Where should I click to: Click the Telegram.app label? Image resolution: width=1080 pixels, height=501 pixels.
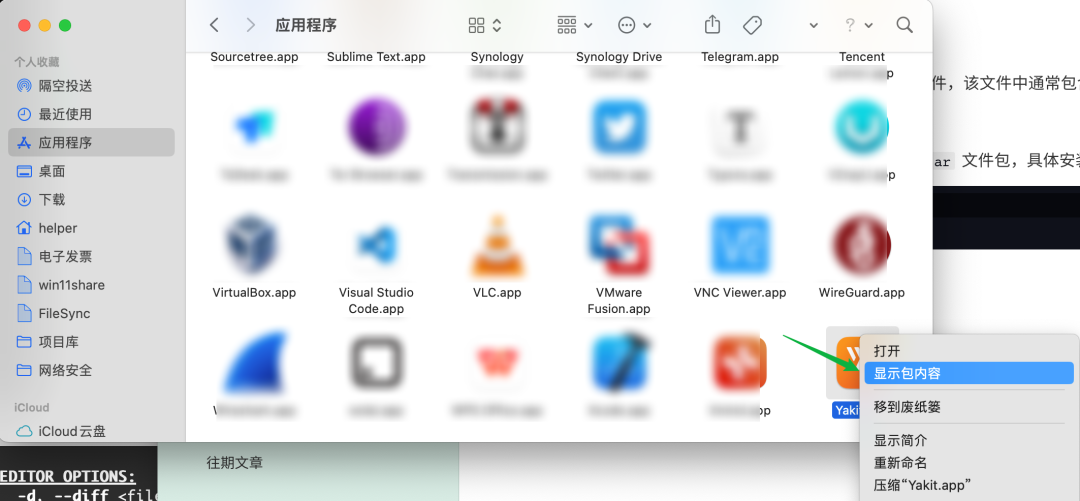[740, 57]
